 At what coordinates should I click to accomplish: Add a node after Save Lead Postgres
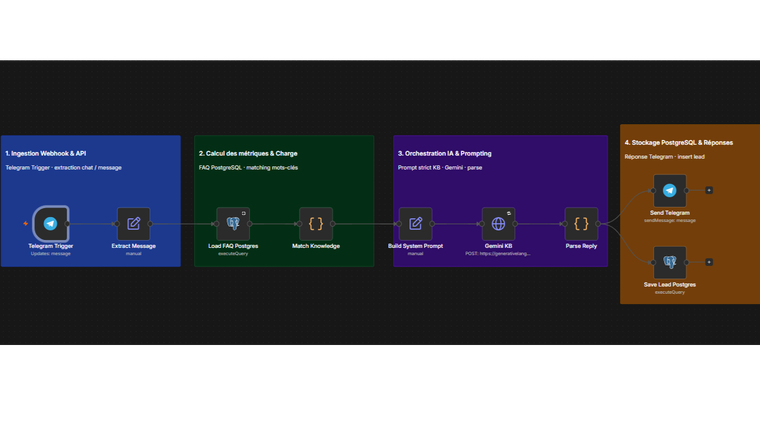click(x=709, y=262)
